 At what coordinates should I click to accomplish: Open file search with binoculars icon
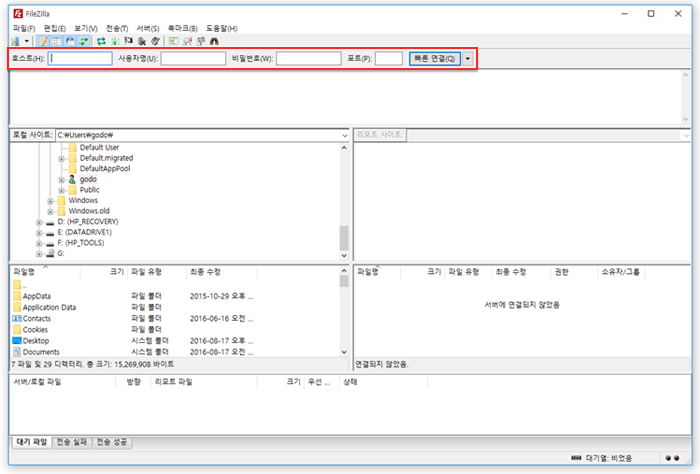click(214, 42)
